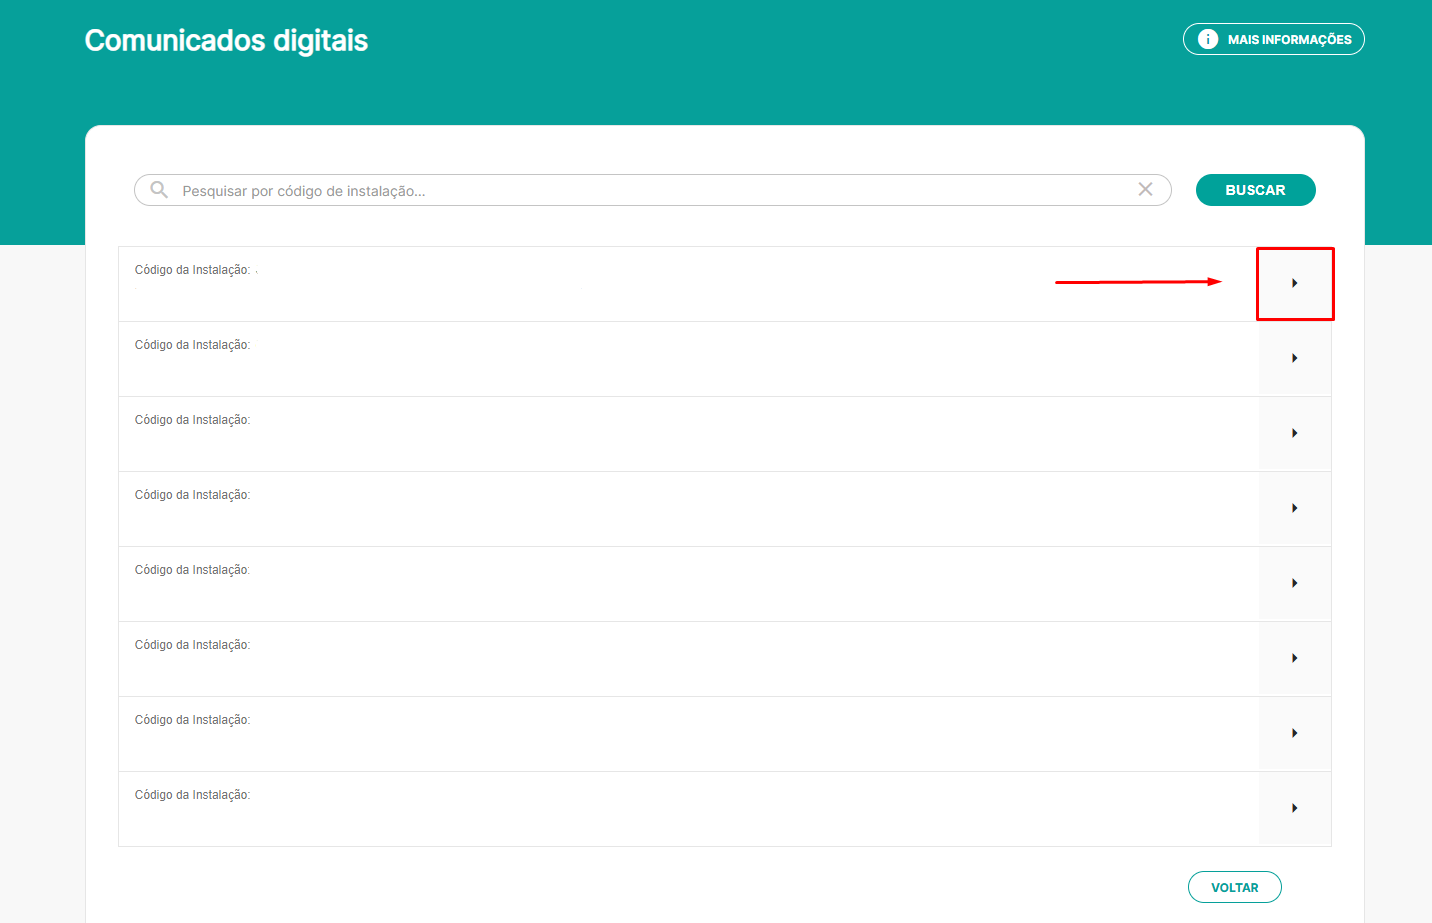
Task: Select the fourth Código da Instalação label
Action: pos(192,495)
